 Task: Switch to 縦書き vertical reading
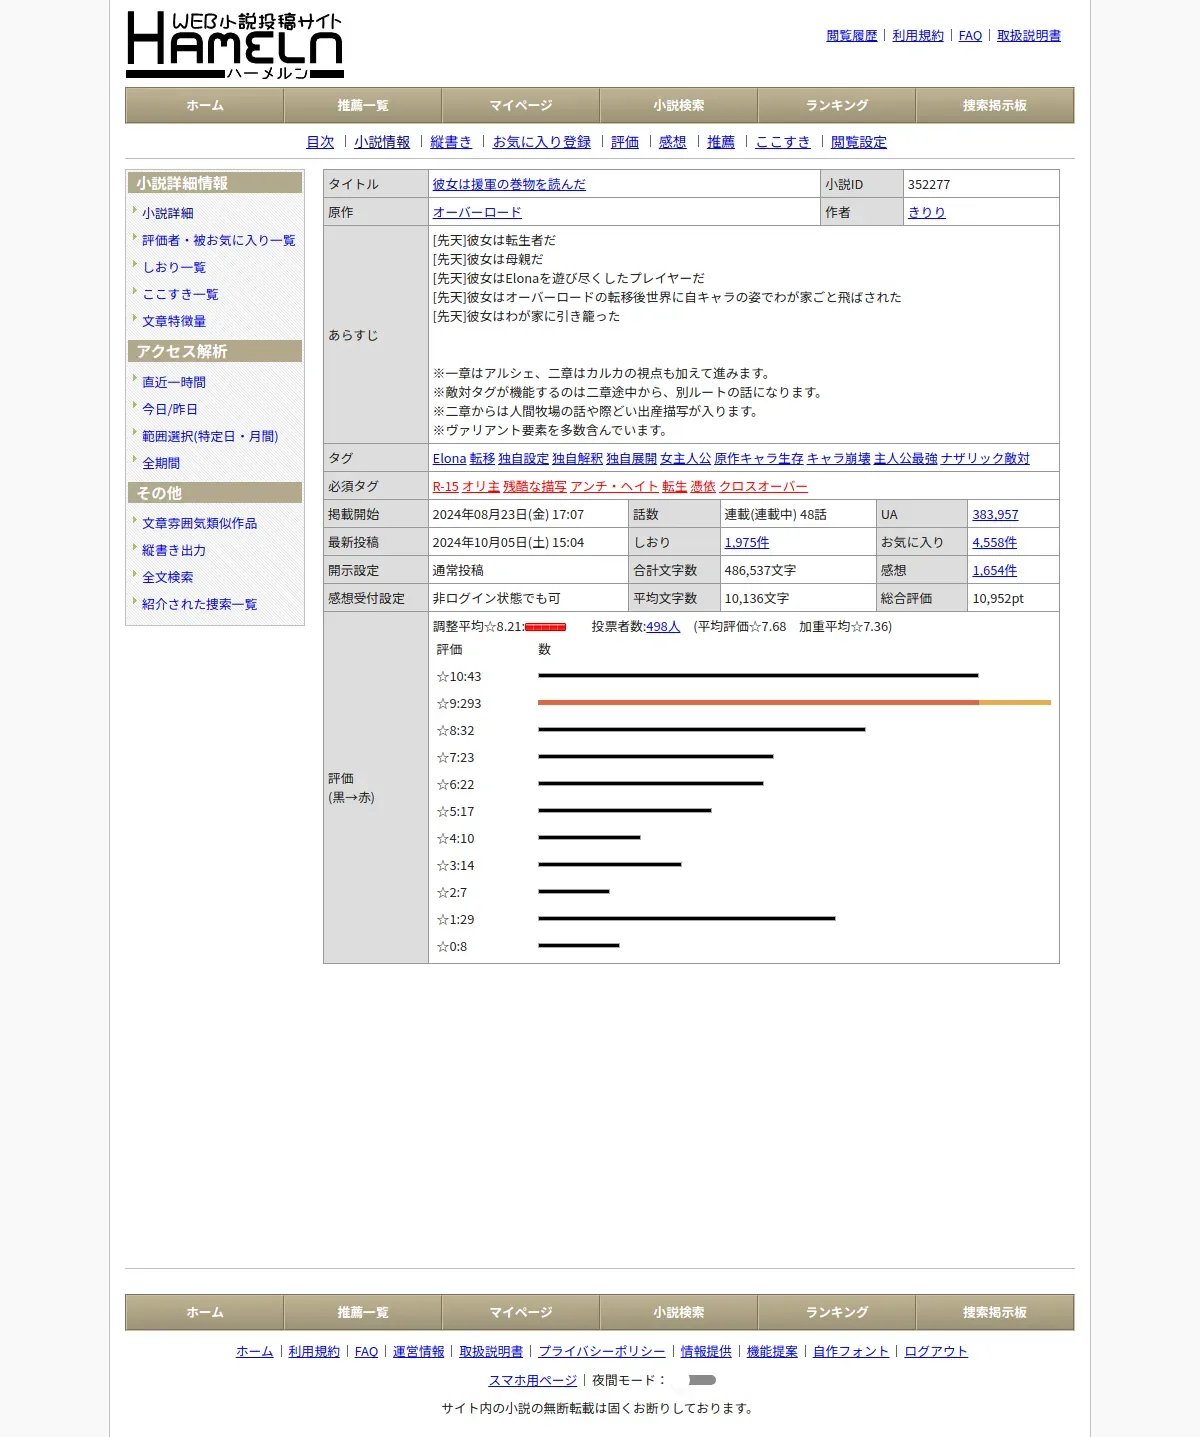click(451, 142)
